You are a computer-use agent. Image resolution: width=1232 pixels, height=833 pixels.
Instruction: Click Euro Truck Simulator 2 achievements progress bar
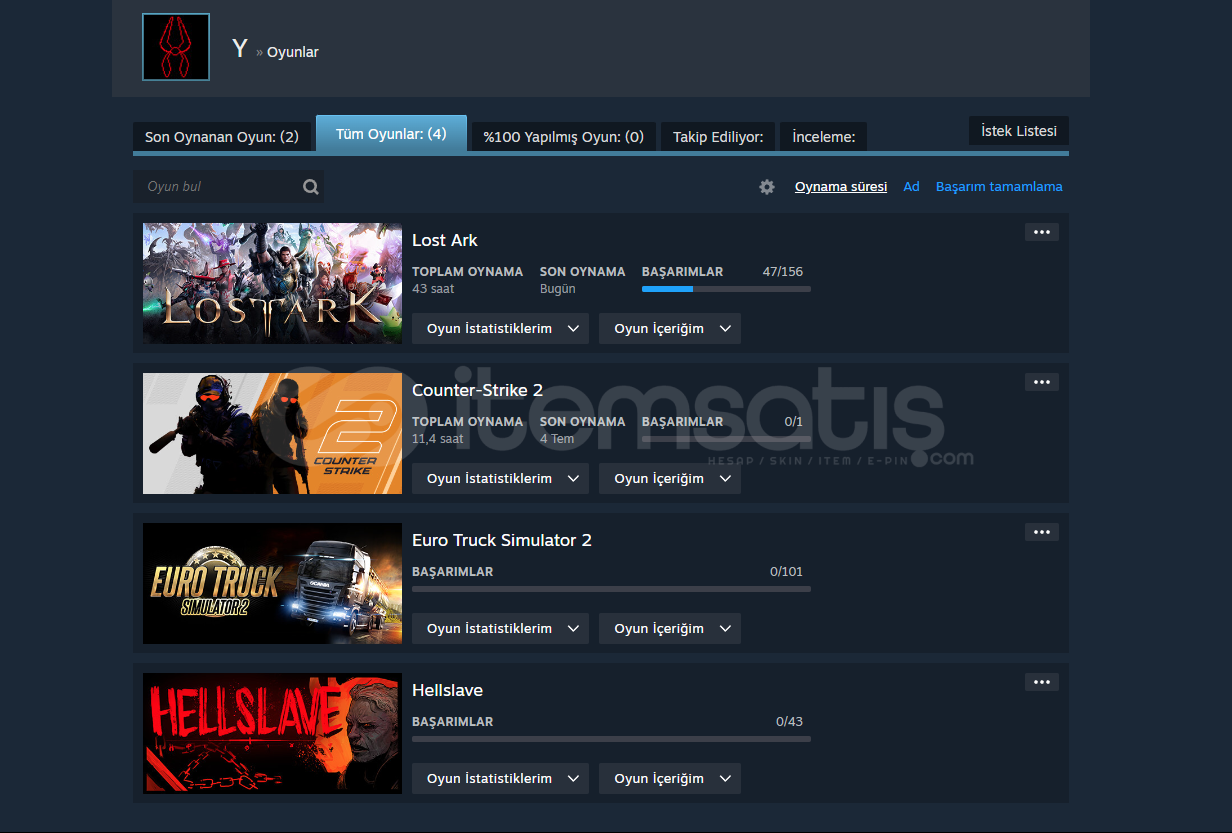[611, 589]
